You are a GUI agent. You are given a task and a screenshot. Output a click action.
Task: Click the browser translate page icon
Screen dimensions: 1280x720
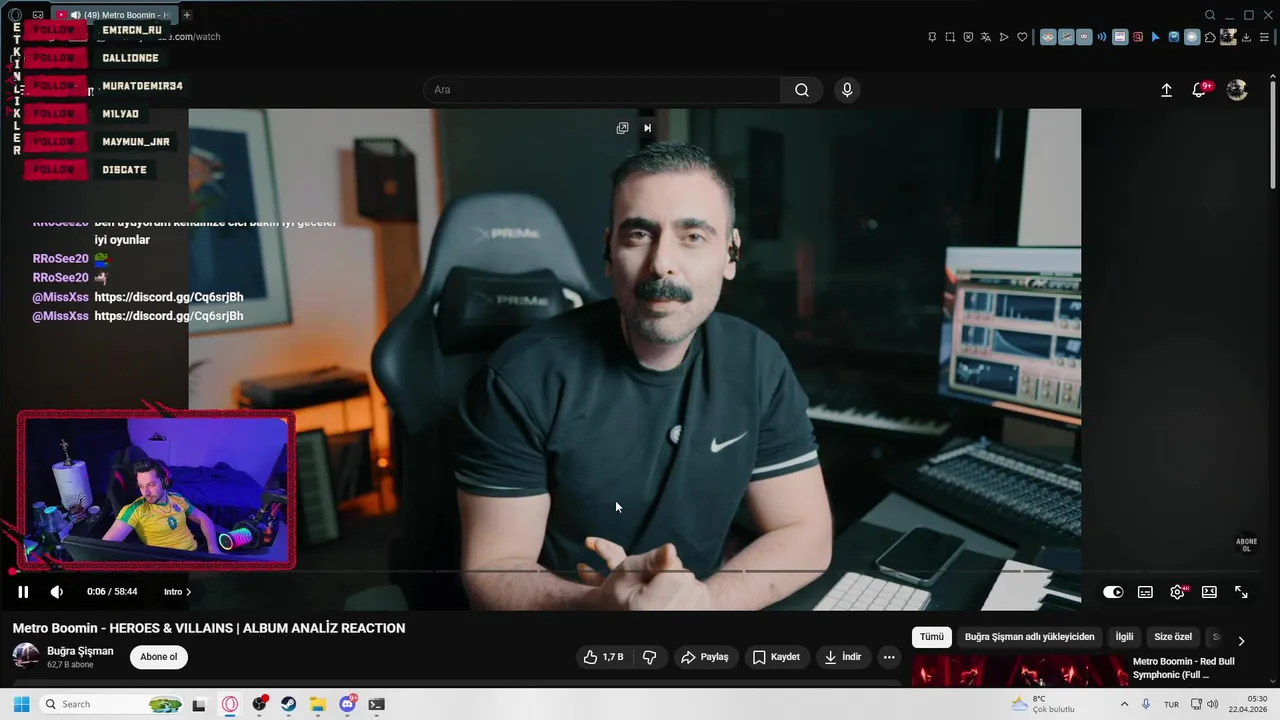click(x=986, y=37)
